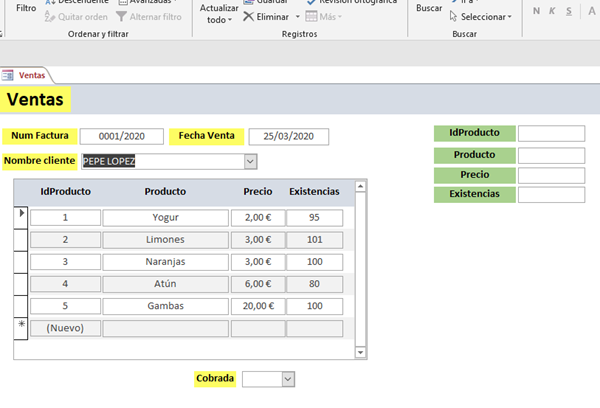The width and height of the screenshot is (600, 408).
Task: Click the empty Producto field on right
Action: click(551, 155)
